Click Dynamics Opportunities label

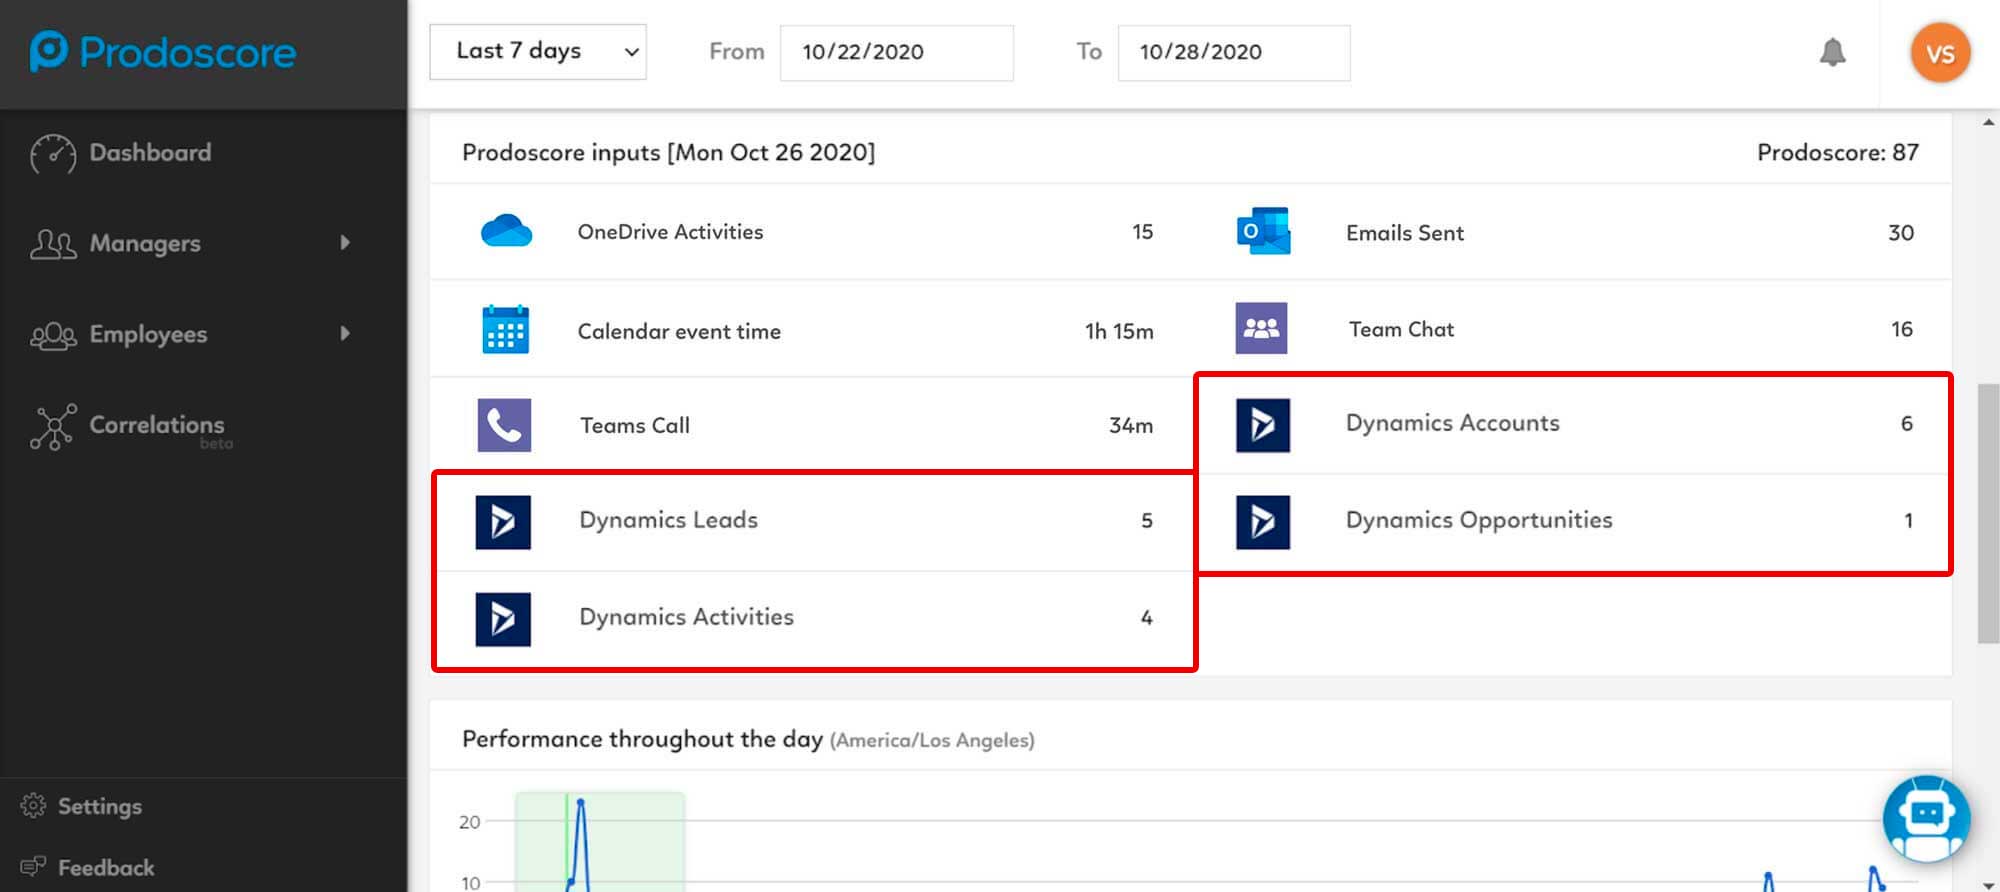click(1479, 520)
